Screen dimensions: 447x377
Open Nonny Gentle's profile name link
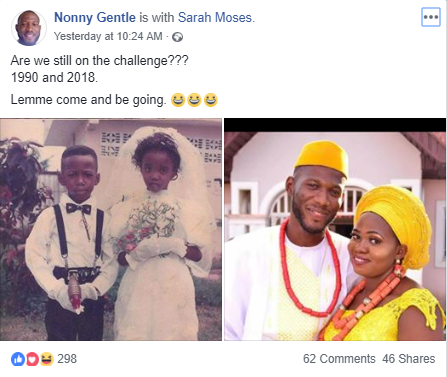[x=95, y=17]
